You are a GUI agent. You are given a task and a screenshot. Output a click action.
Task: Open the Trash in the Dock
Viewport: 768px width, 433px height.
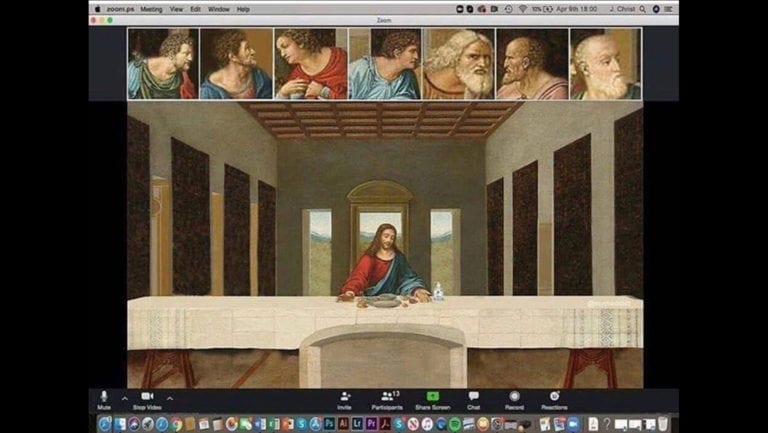tap(663, 424)
